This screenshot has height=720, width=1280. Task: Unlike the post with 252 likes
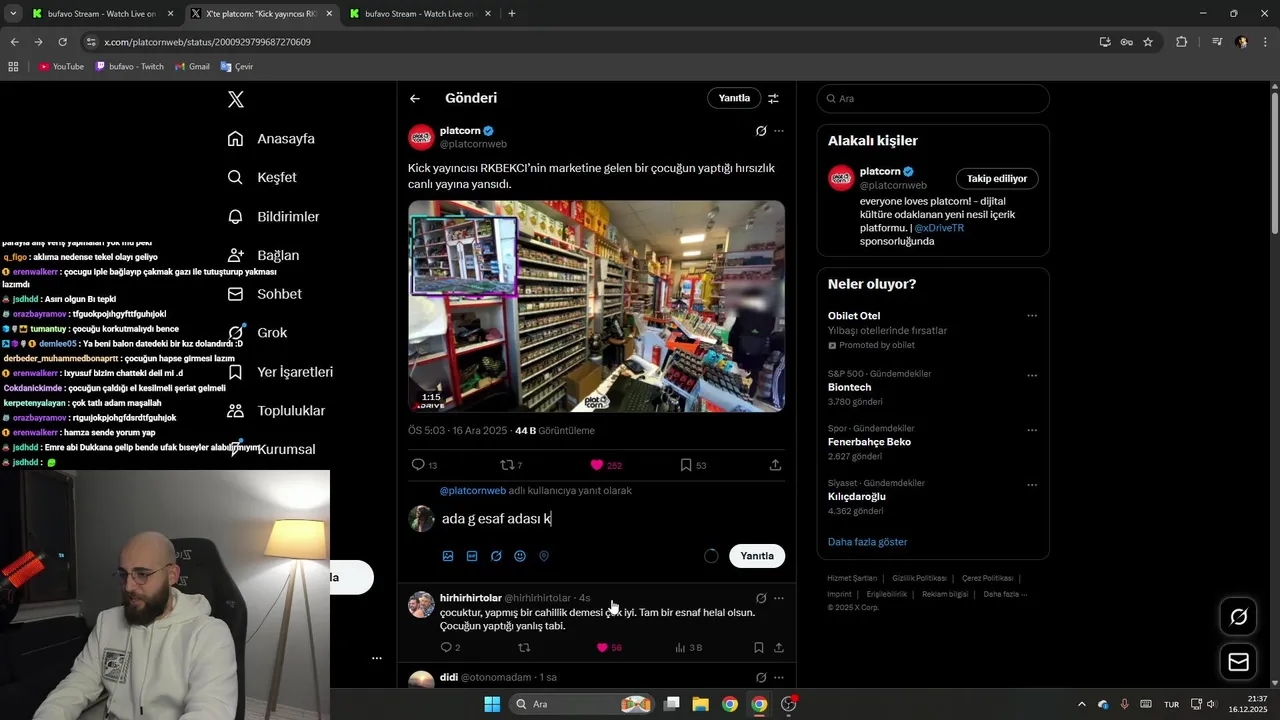pos(597,465)
